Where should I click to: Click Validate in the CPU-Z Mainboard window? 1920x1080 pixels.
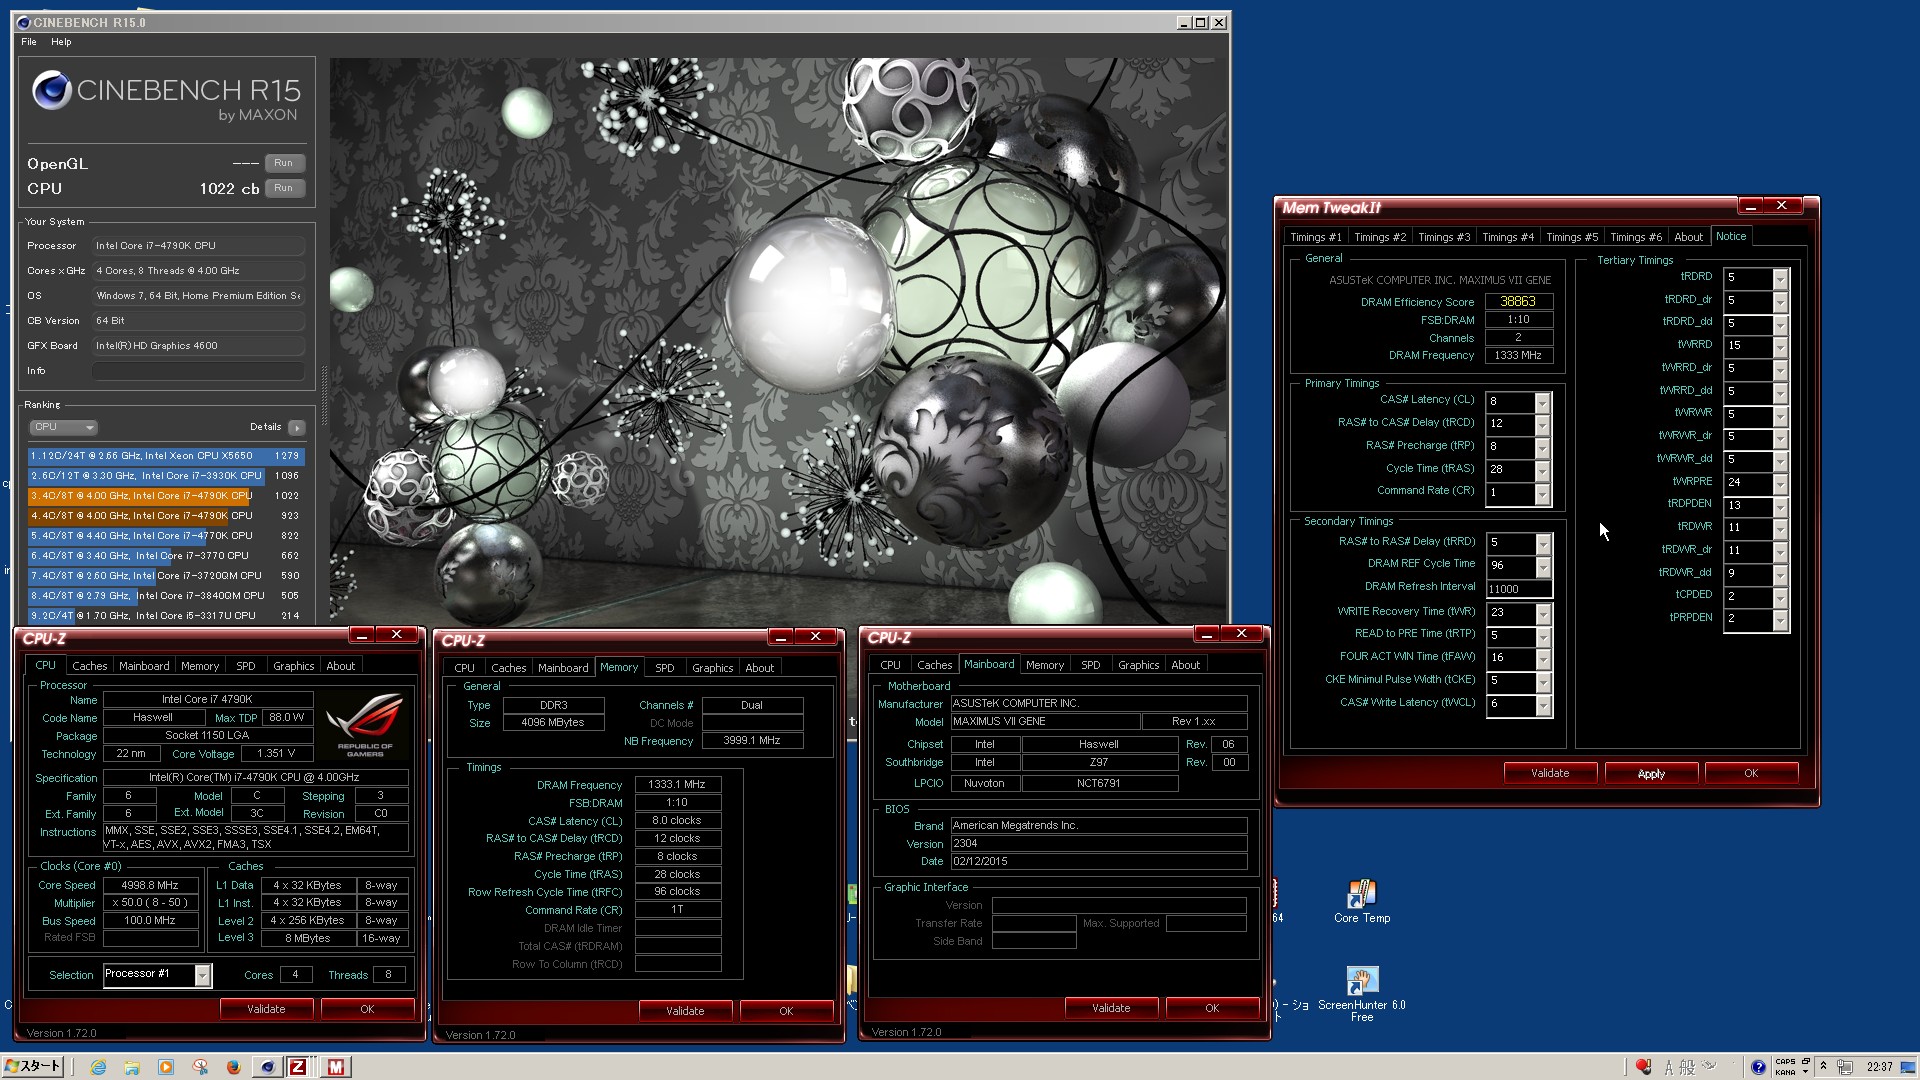1111,1008
